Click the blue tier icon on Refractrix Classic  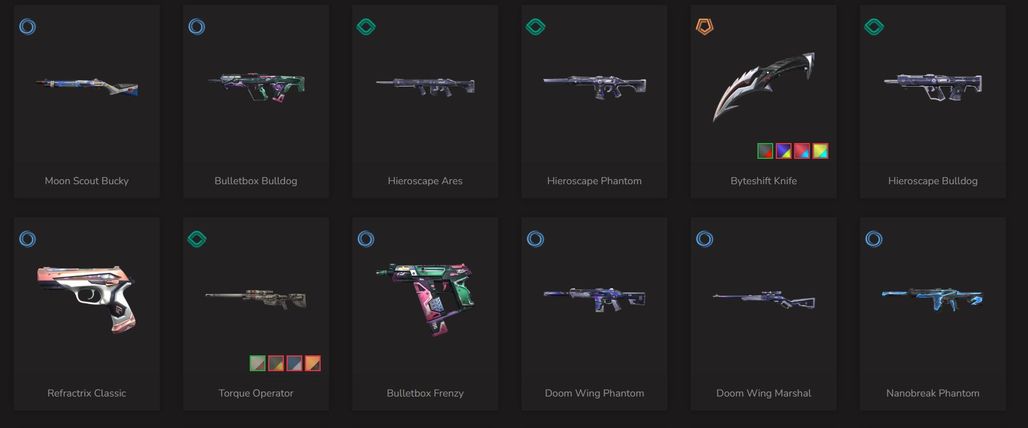28,239
